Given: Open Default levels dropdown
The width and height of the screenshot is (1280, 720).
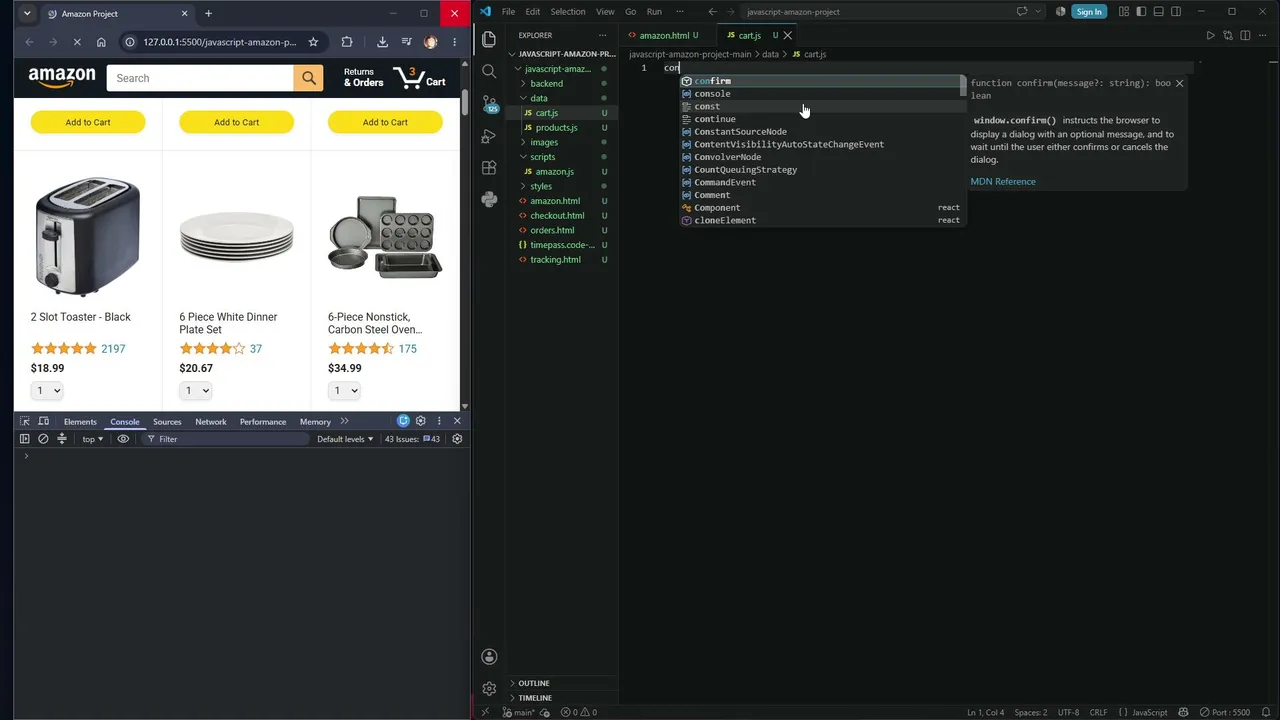Looking at the screenshot, I should coord(345,439).
